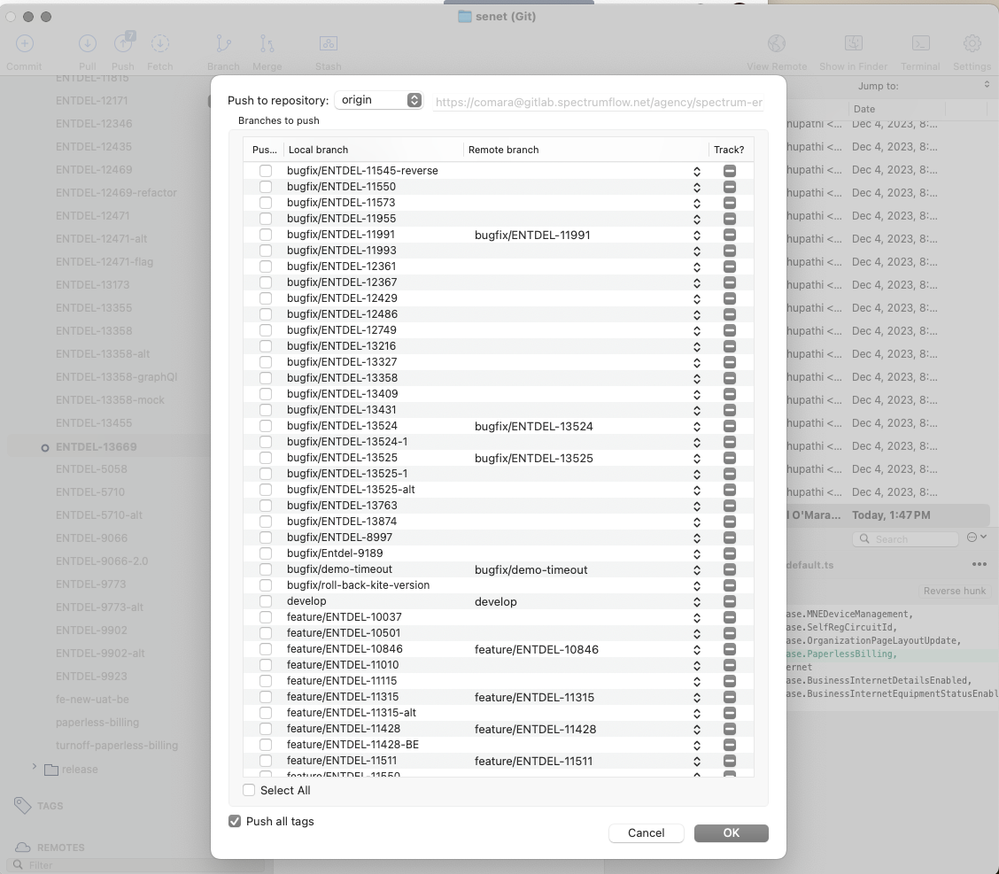The width and height of the screenshot is (999, 874).
Task: Click the release folder icon
Action: click(x=51, y=770)
